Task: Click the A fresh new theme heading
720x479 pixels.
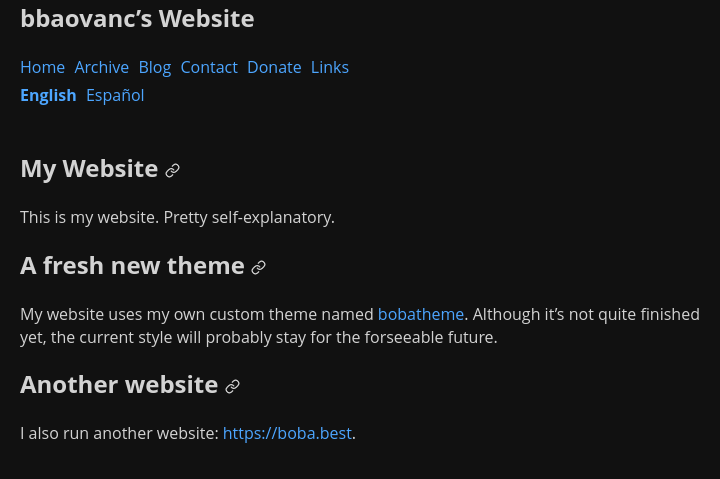Action: pos(132,265)
